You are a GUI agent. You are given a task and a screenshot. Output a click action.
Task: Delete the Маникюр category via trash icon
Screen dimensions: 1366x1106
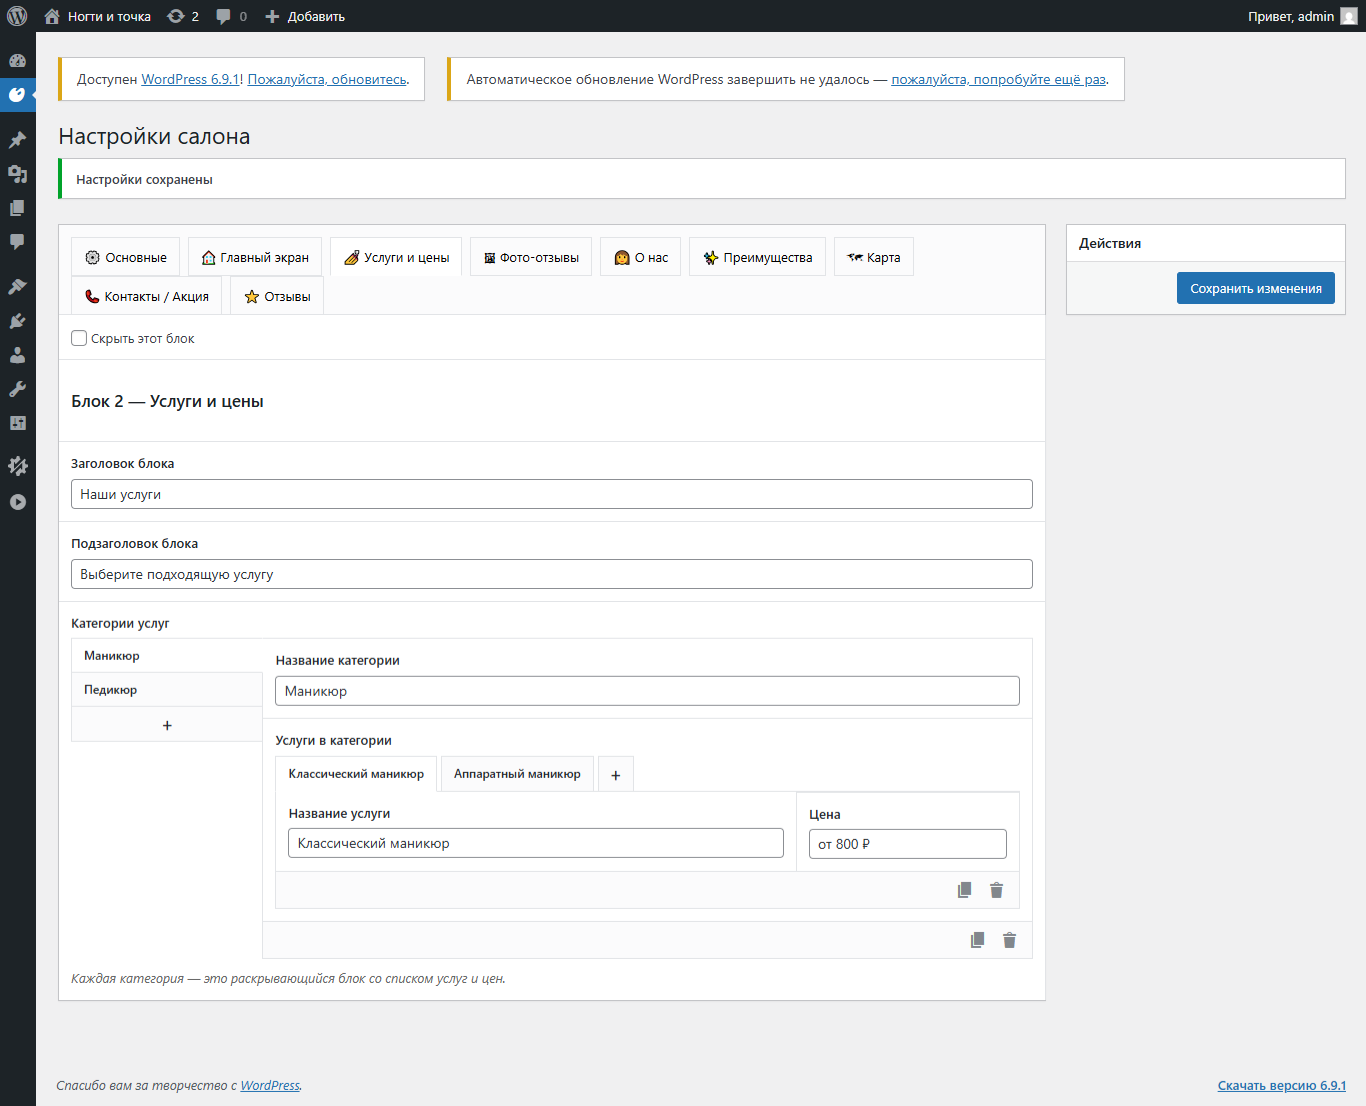click(1009, 940)
